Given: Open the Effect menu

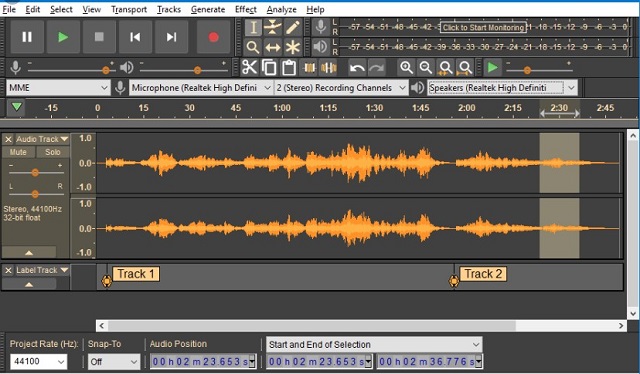Looking at the screenshot, I should click(x=246, y=9).
